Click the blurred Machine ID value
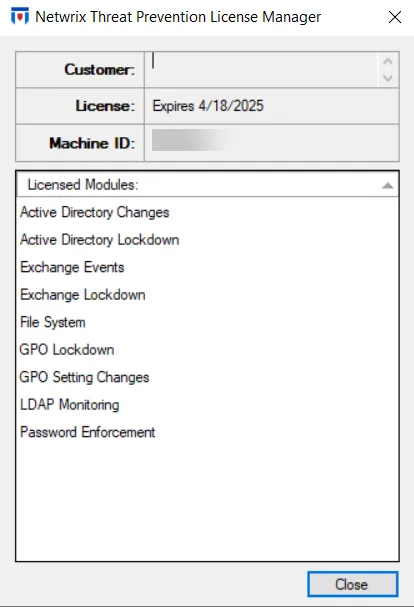Image resolution: width=414 pixels, height=607 pixels. (x=190, y=141)
